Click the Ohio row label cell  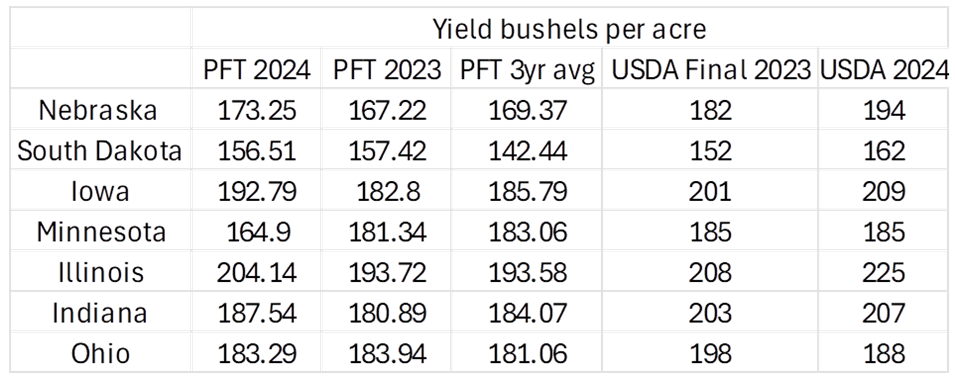[100, 354]
